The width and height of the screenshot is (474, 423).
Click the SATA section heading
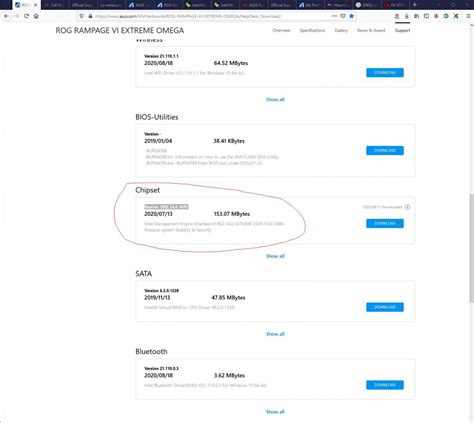tap(144, 274)
